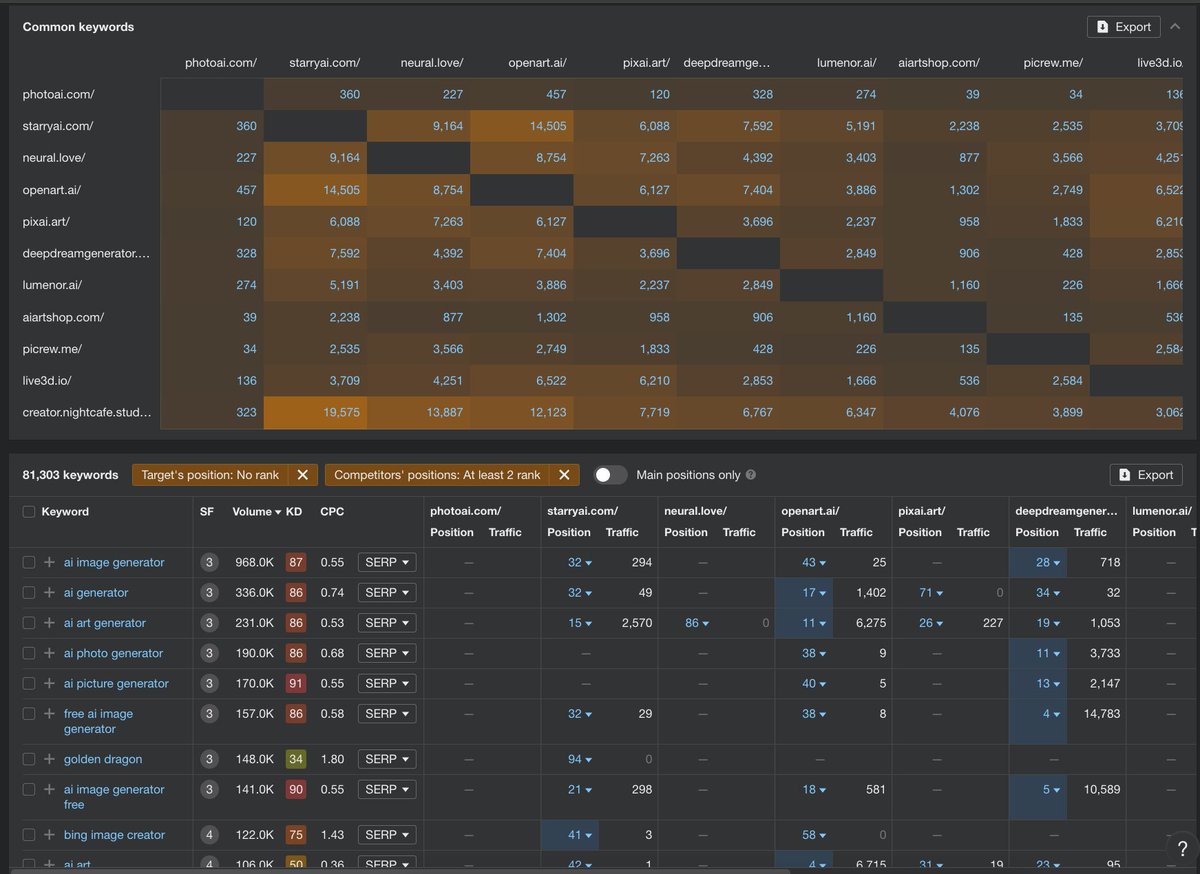Sort table by CPC column

[332, 511]
